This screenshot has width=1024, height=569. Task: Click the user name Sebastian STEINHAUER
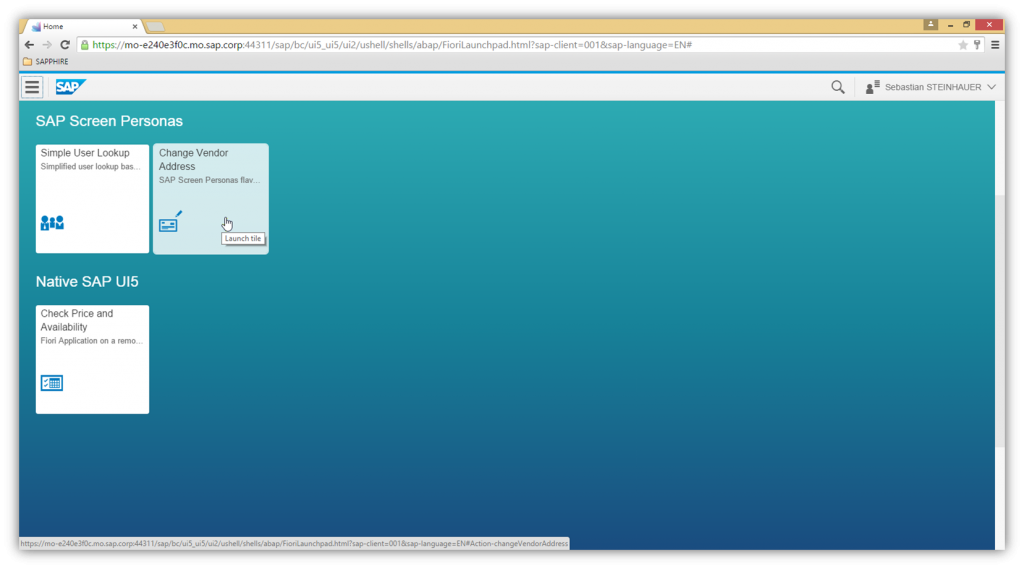(x=933, y=87)
